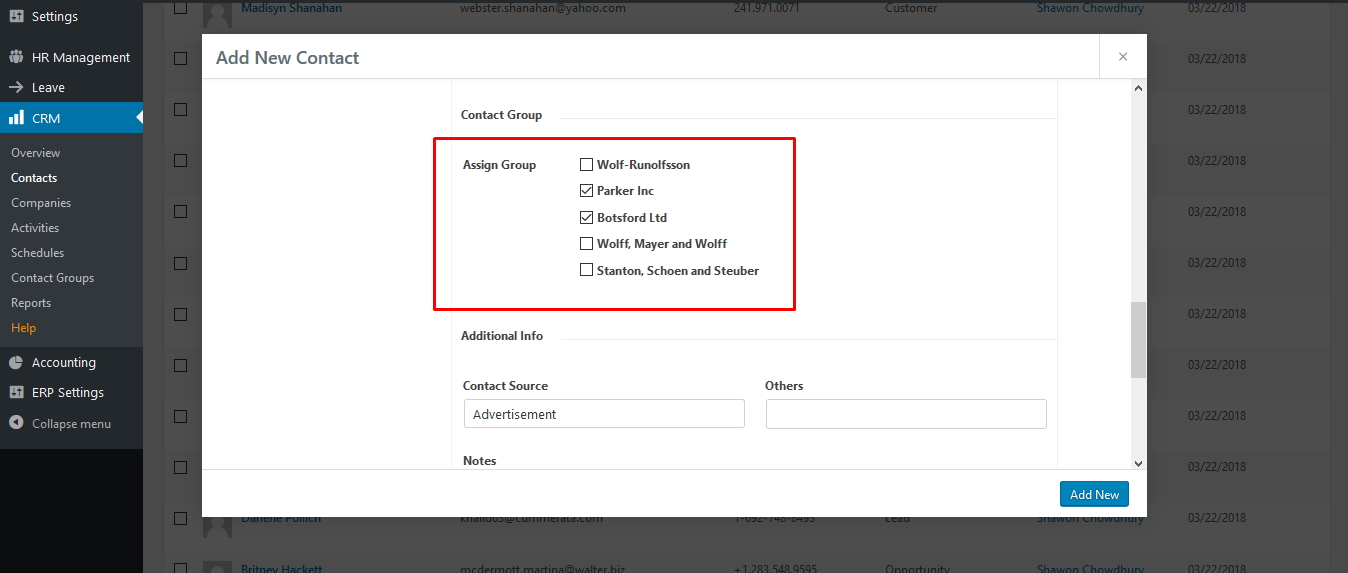Open the Contact Groups submenu item
The width and height of the screenshot is (1348, 573).
(52, 278)
